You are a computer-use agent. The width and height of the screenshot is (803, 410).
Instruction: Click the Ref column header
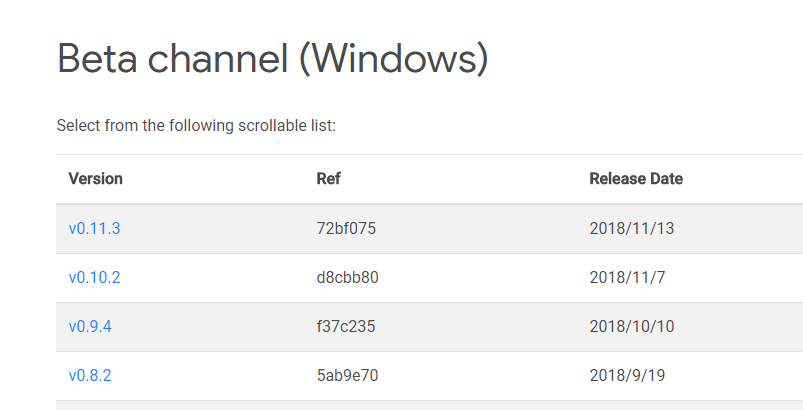[328, 179]
